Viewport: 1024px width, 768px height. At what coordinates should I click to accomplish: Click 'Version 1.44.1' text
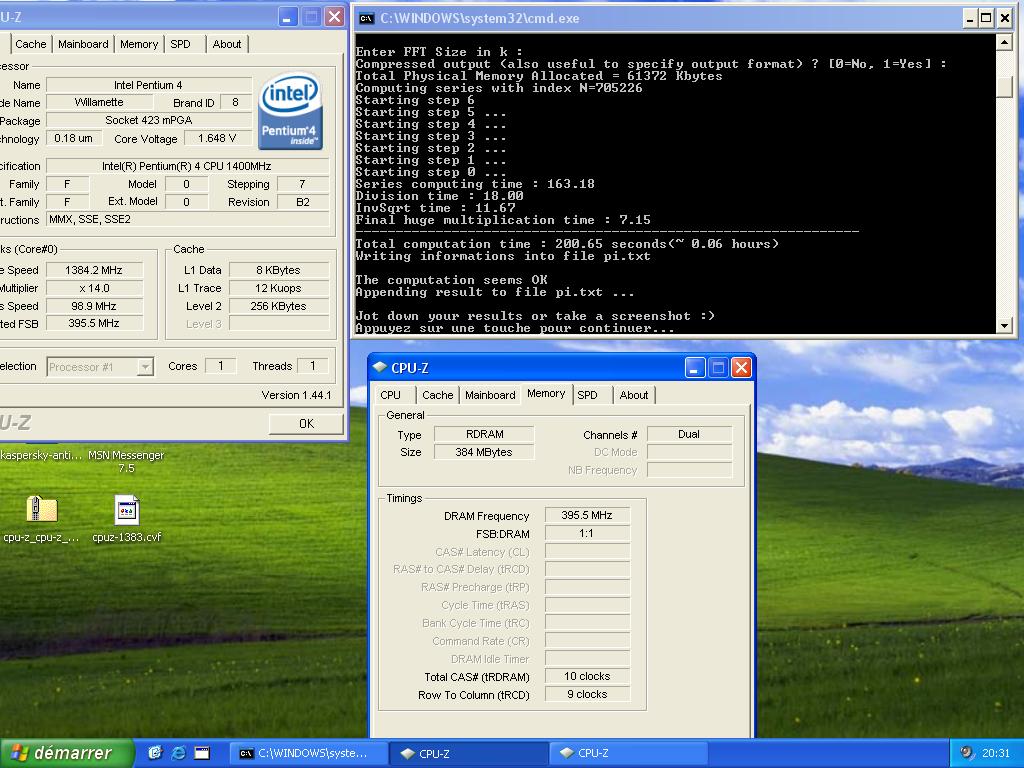point(296,395)
